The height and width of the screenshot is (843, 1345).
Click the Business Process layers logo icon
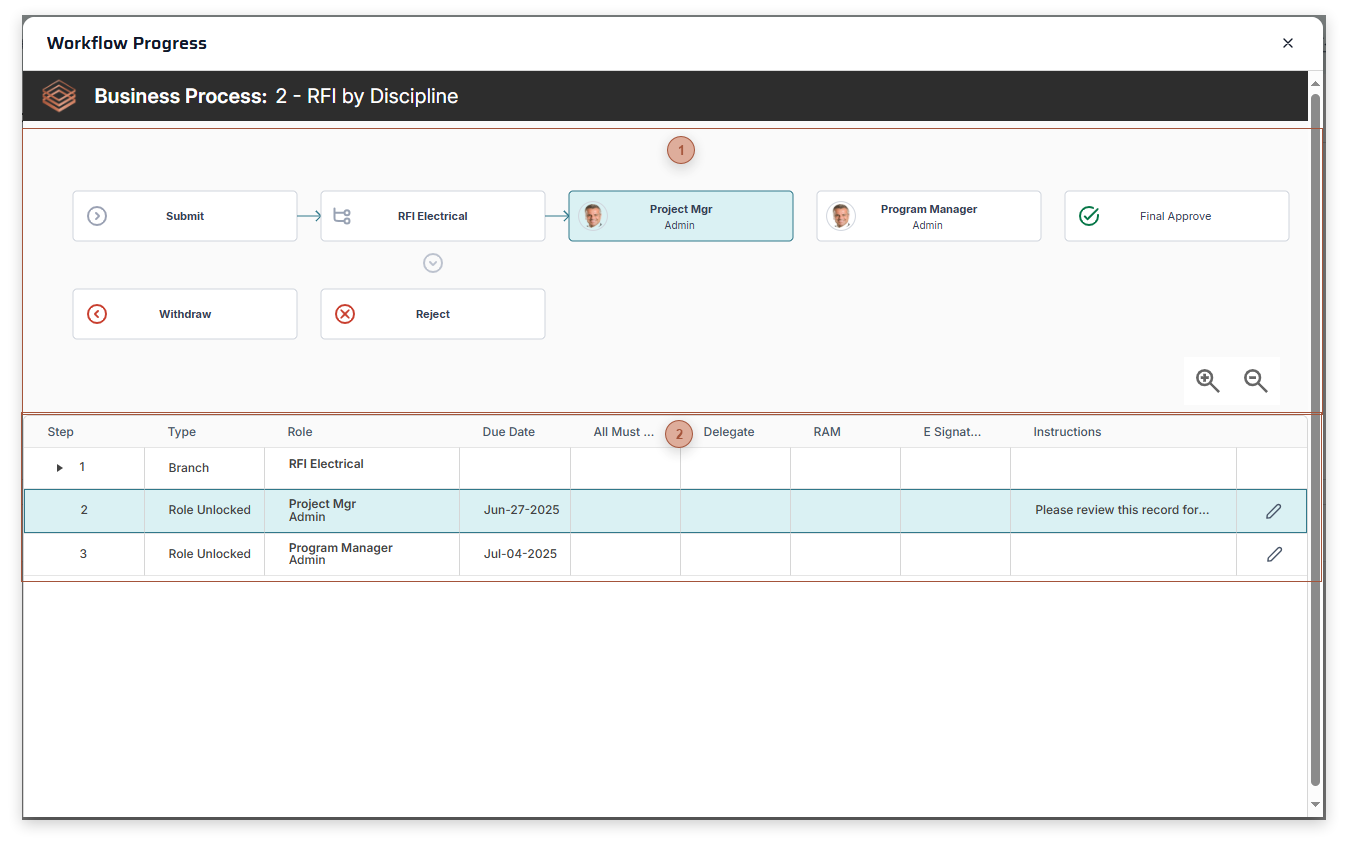(59, 96)
